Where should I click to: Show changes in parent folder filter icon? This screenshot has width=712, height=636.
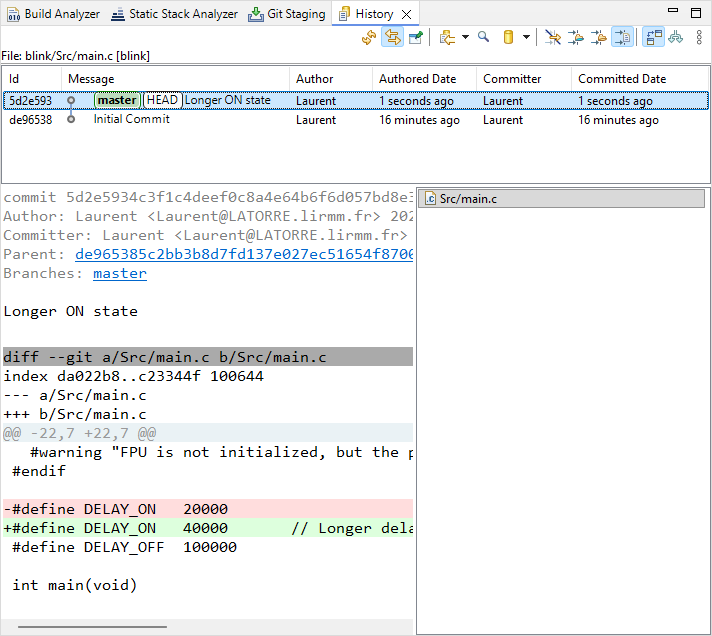pyautogui.click(x=599, y=38)
